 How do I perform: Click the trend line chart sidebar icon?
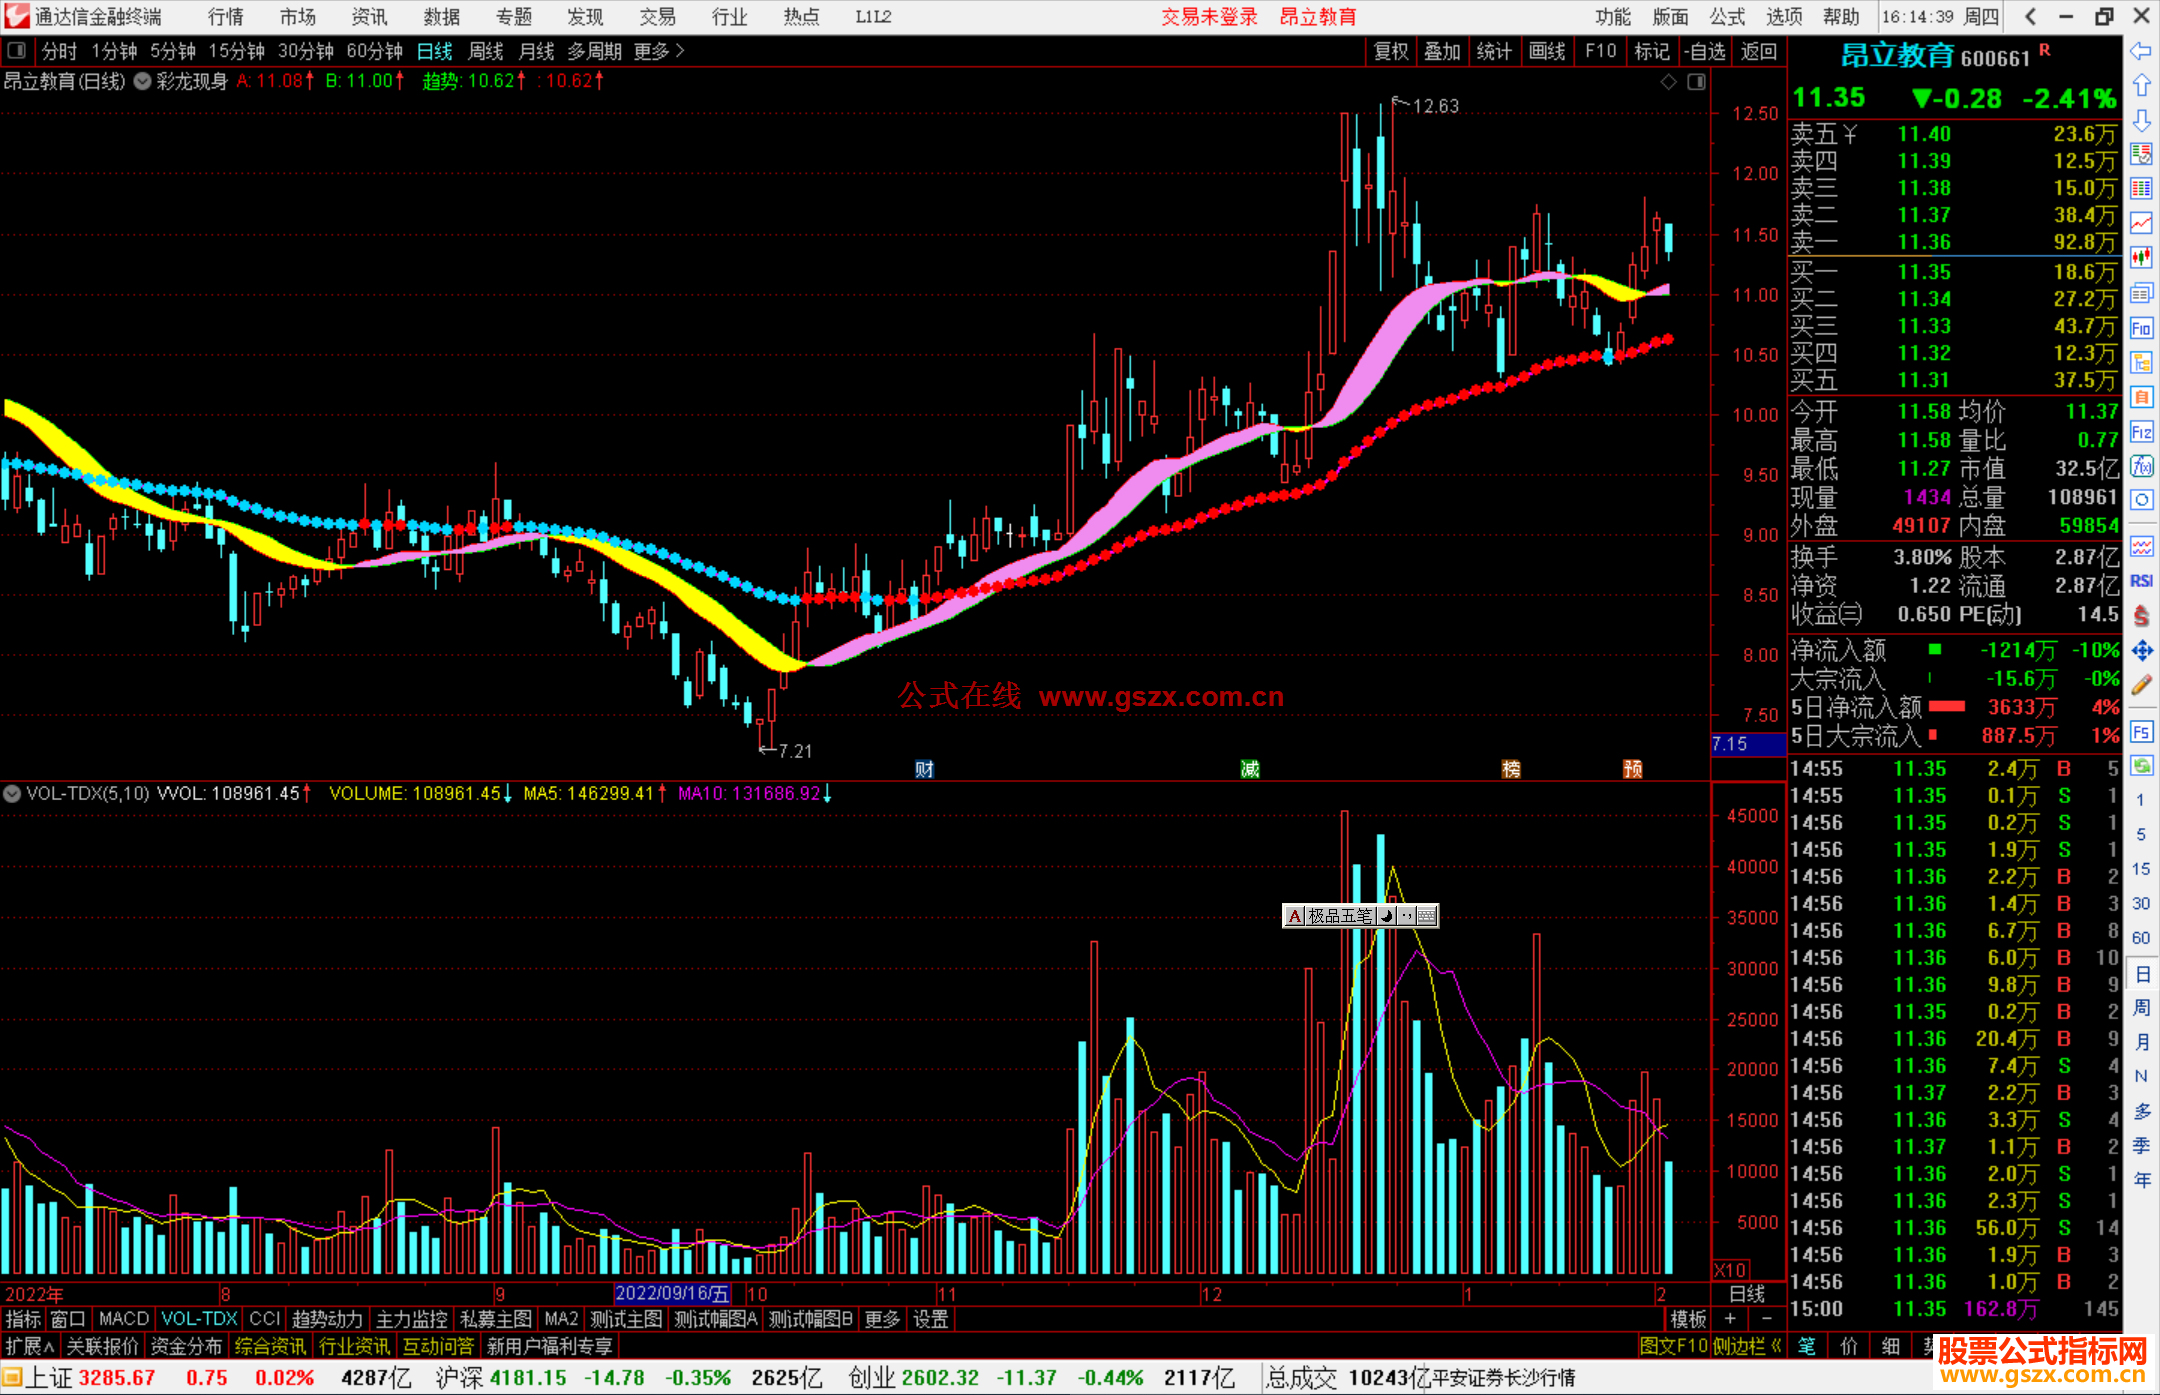pos(2141,223)
